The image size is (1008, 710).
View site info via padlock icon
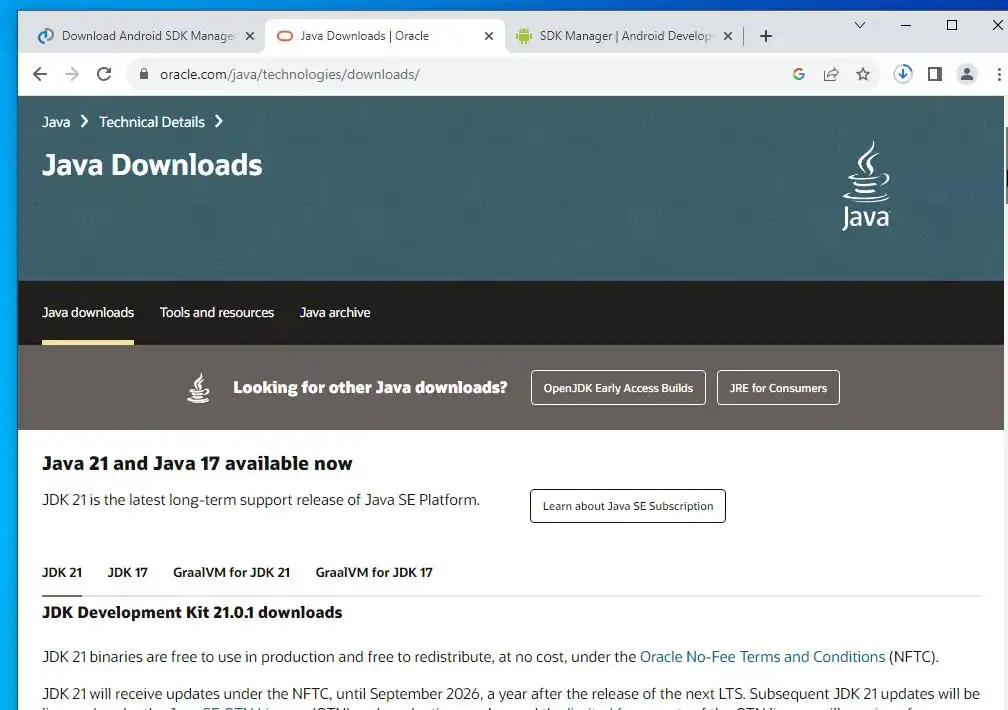point(144,74)
